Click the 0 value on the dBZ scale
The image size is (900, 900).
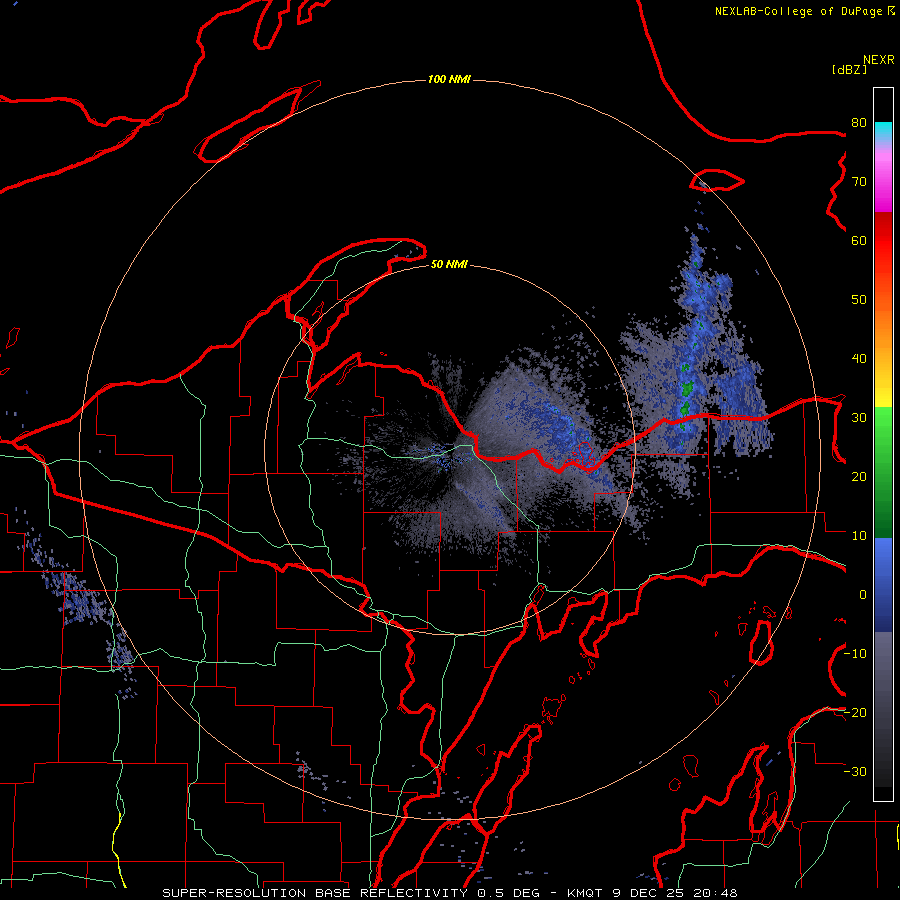(x=863, y=595)
